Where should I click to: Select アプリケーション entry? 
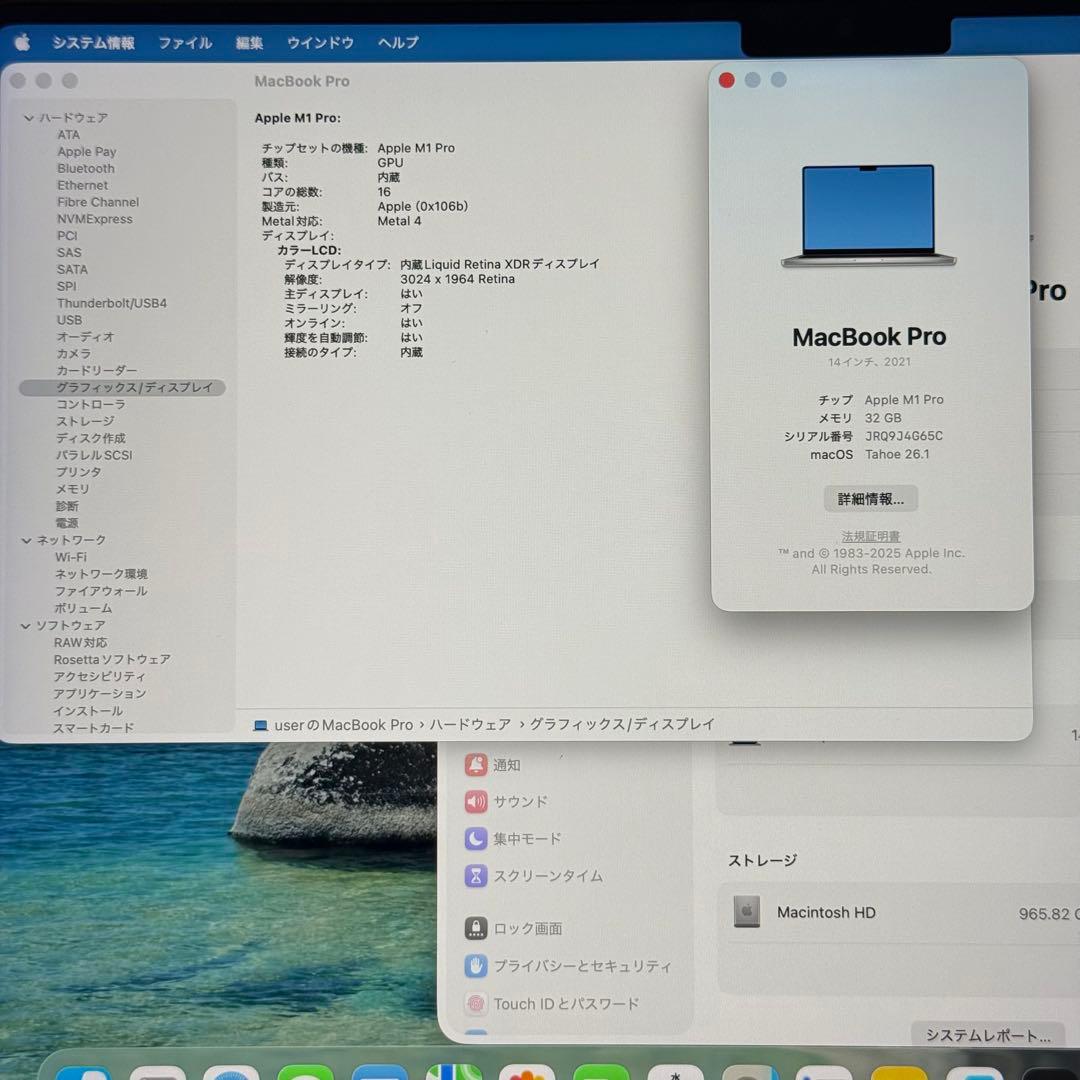tap(100, 694)
